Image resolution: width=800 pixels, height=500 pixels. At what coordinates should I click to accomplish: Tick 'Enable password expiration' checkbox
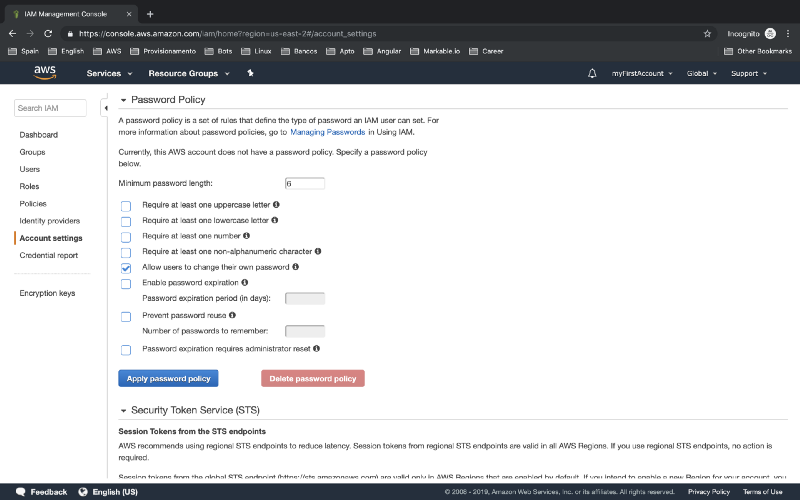(x=126, y=284)
